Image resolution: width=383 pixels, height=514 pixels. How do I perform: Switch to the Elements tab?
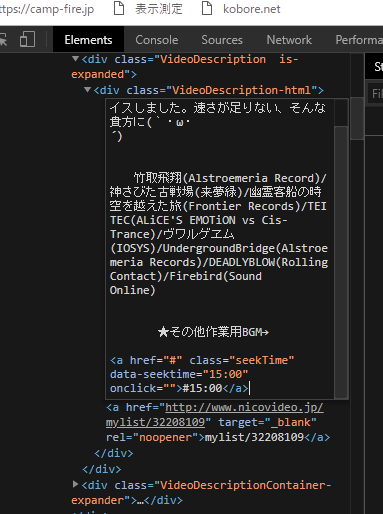88,40
